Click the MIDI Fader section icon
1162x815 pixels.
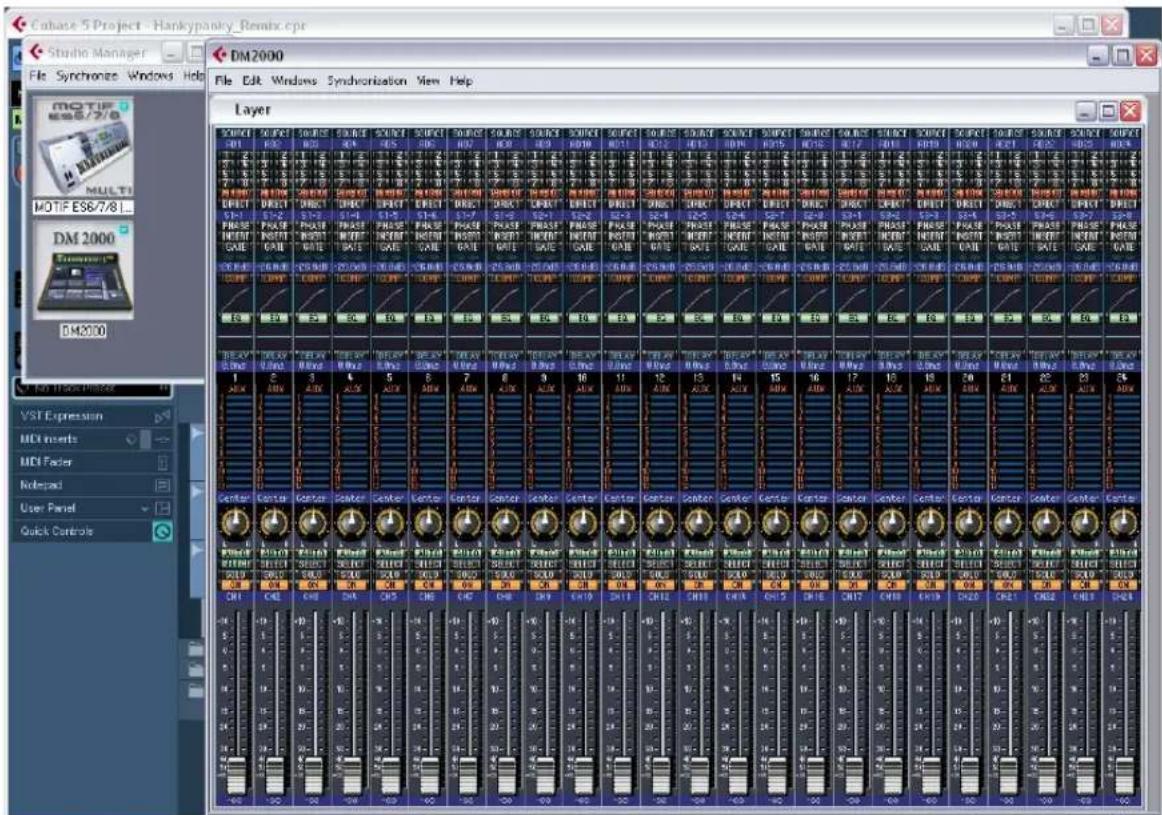click(x=162, y=462)
